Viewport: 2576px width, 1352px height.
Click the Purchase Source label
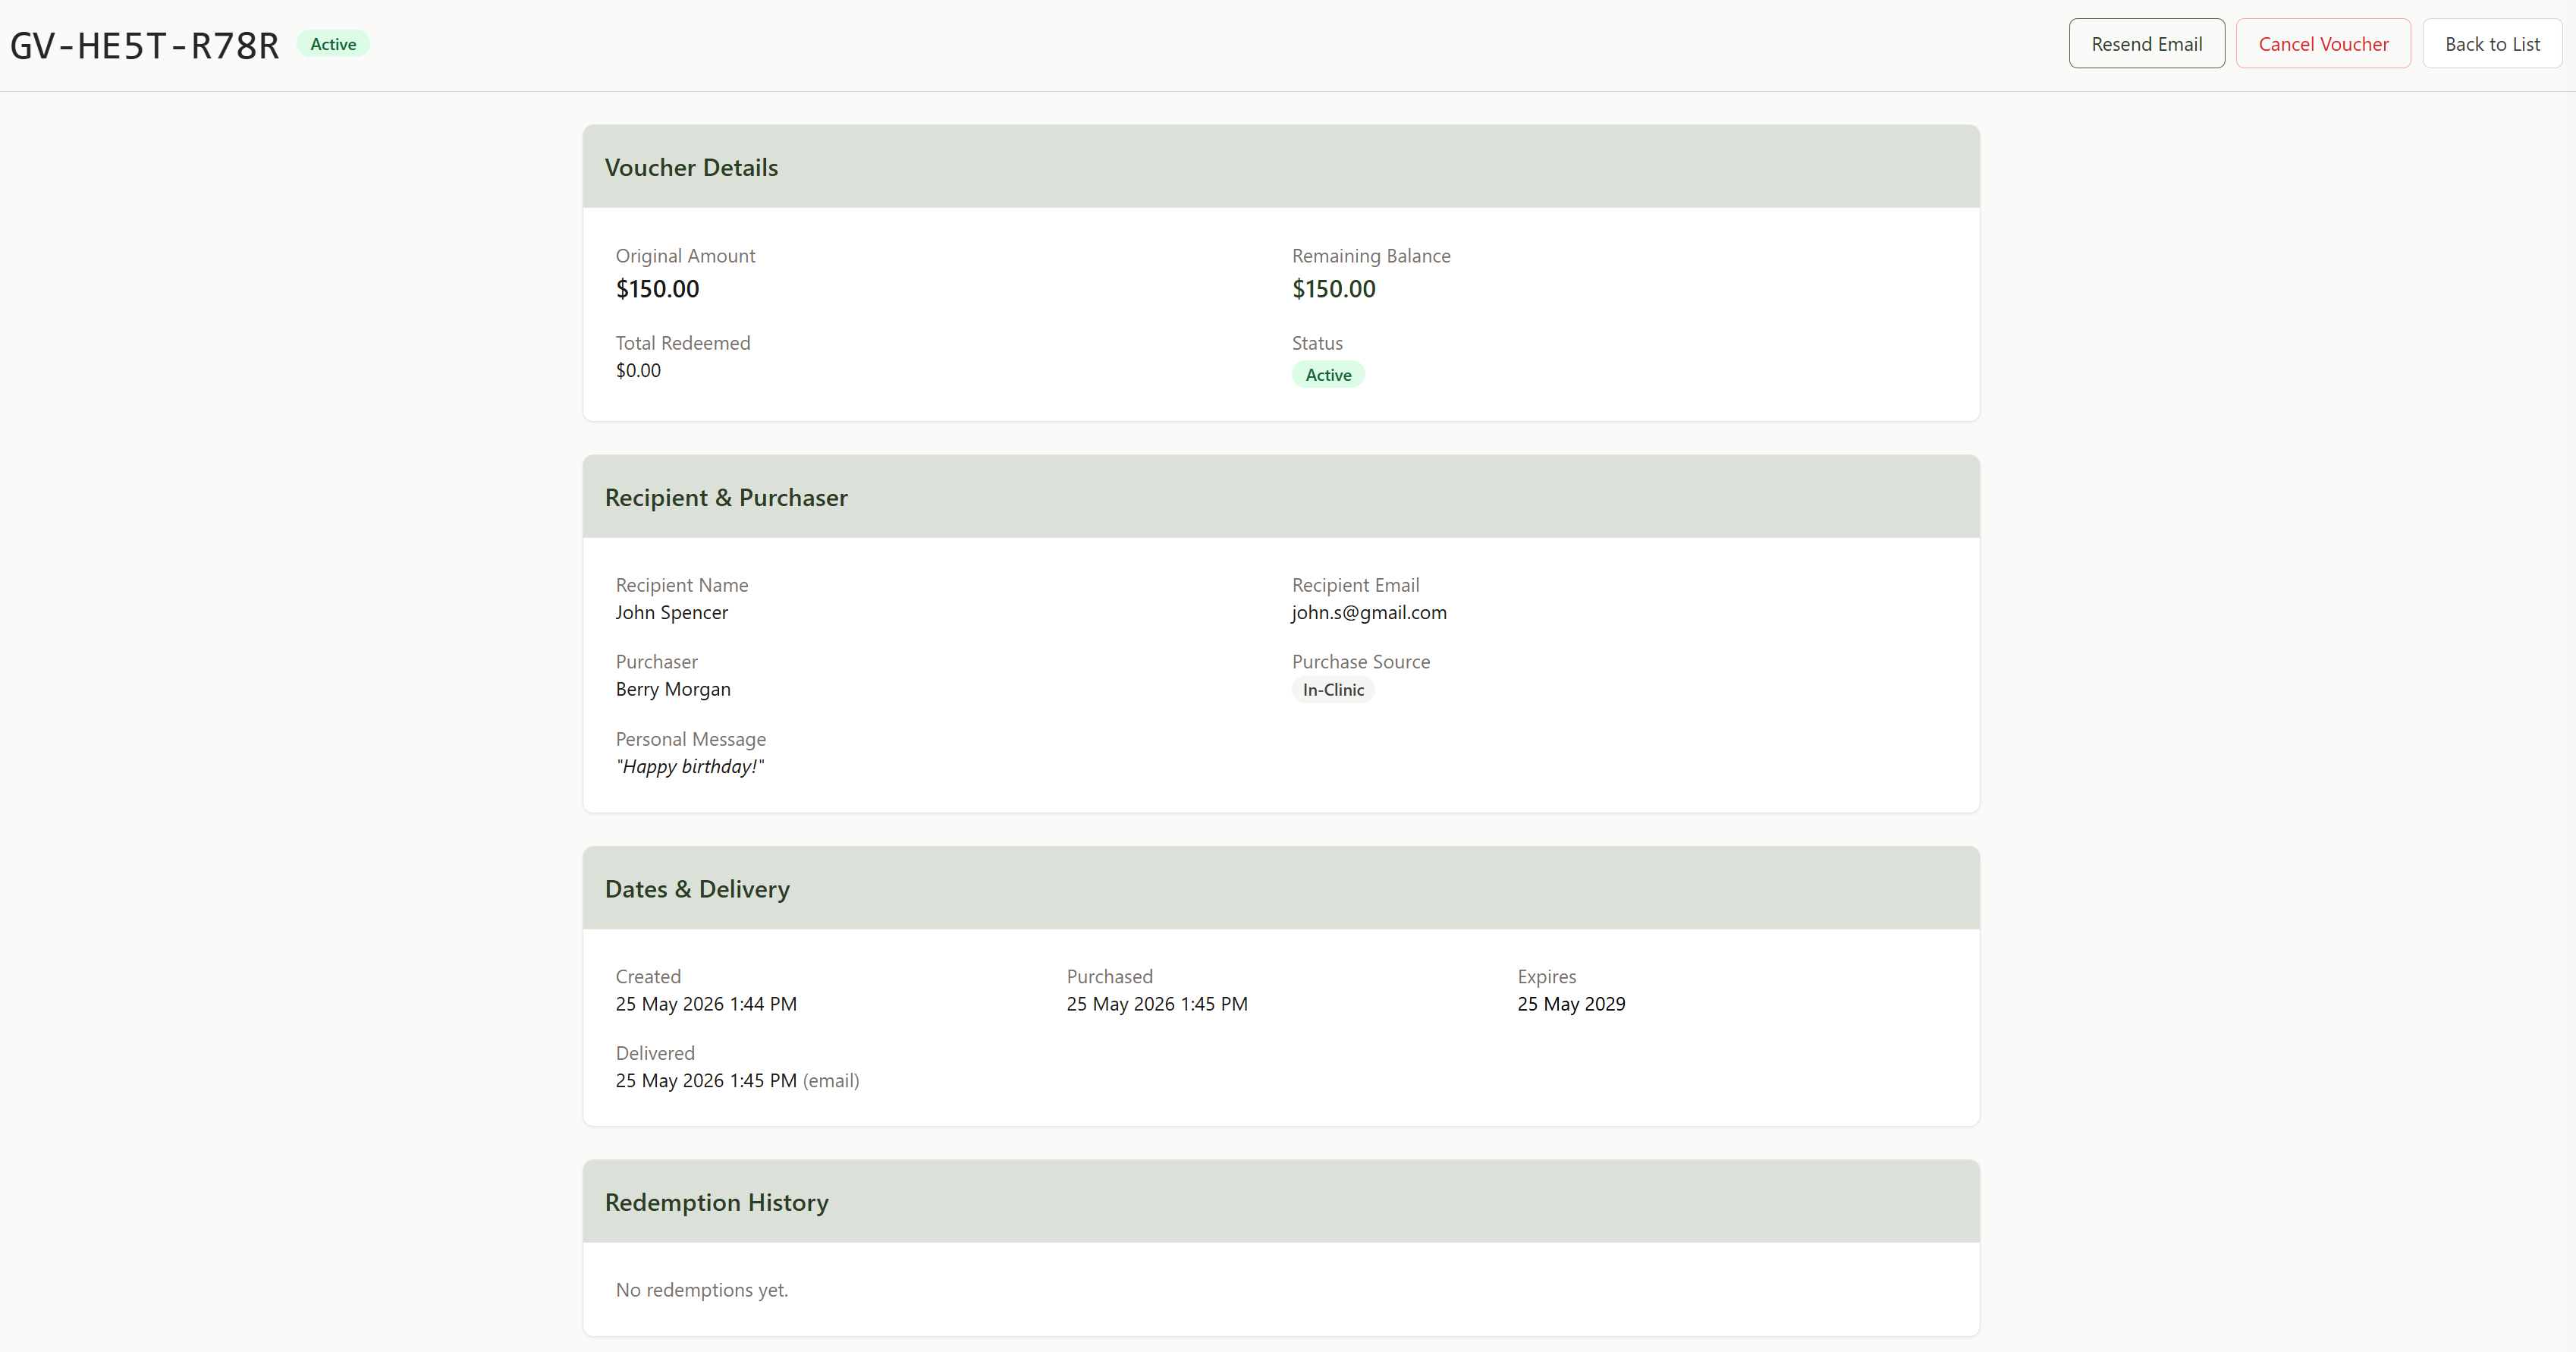pos(1360,661)
